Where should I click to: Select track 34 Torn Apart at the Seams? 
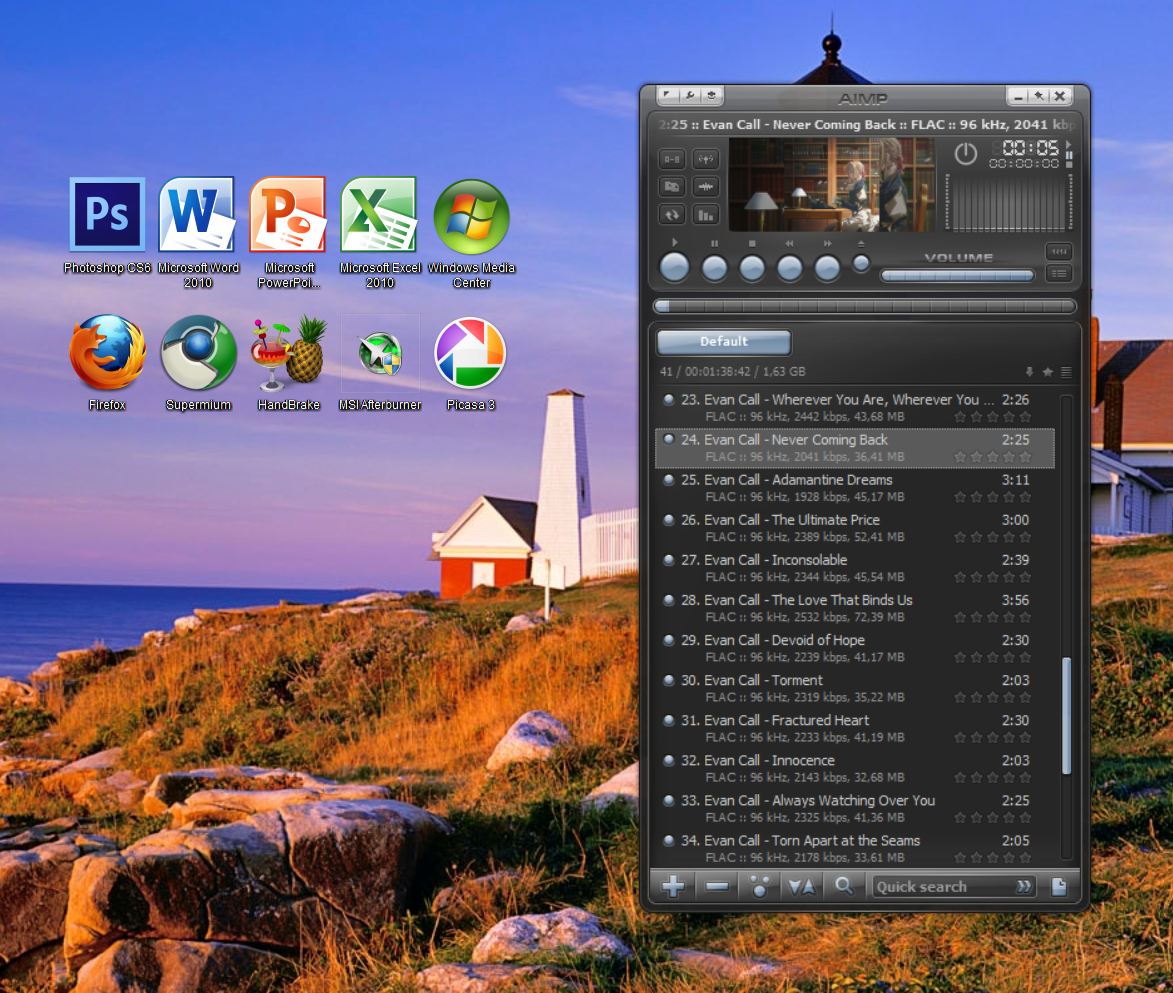tap(855, 849)
